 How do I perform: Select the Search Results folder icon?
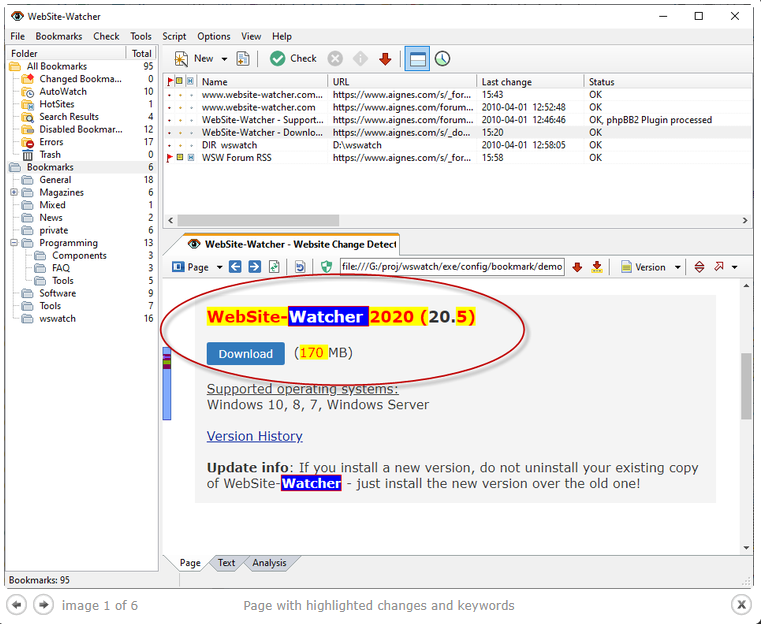pos(28,117)
